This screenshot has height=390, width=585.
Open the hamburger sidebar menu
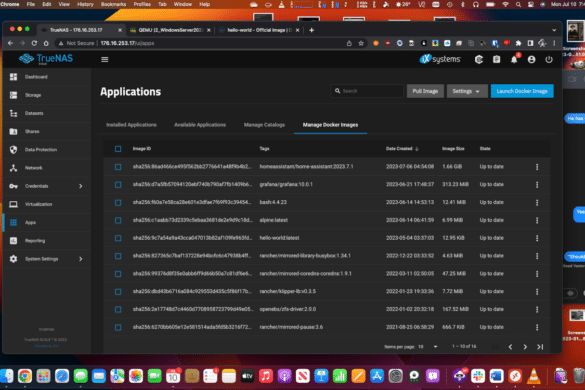coord(104,59)
